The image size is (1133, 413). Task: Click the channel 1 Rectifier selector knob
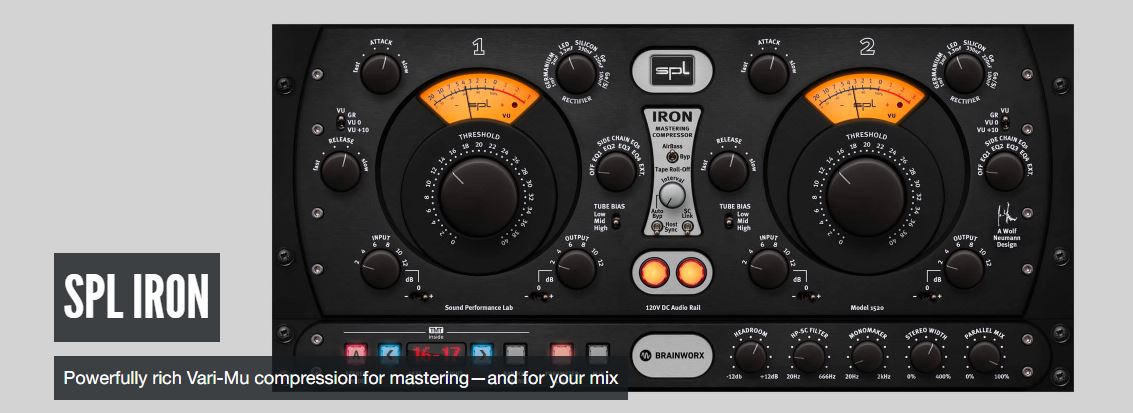(x=576, y=74)
